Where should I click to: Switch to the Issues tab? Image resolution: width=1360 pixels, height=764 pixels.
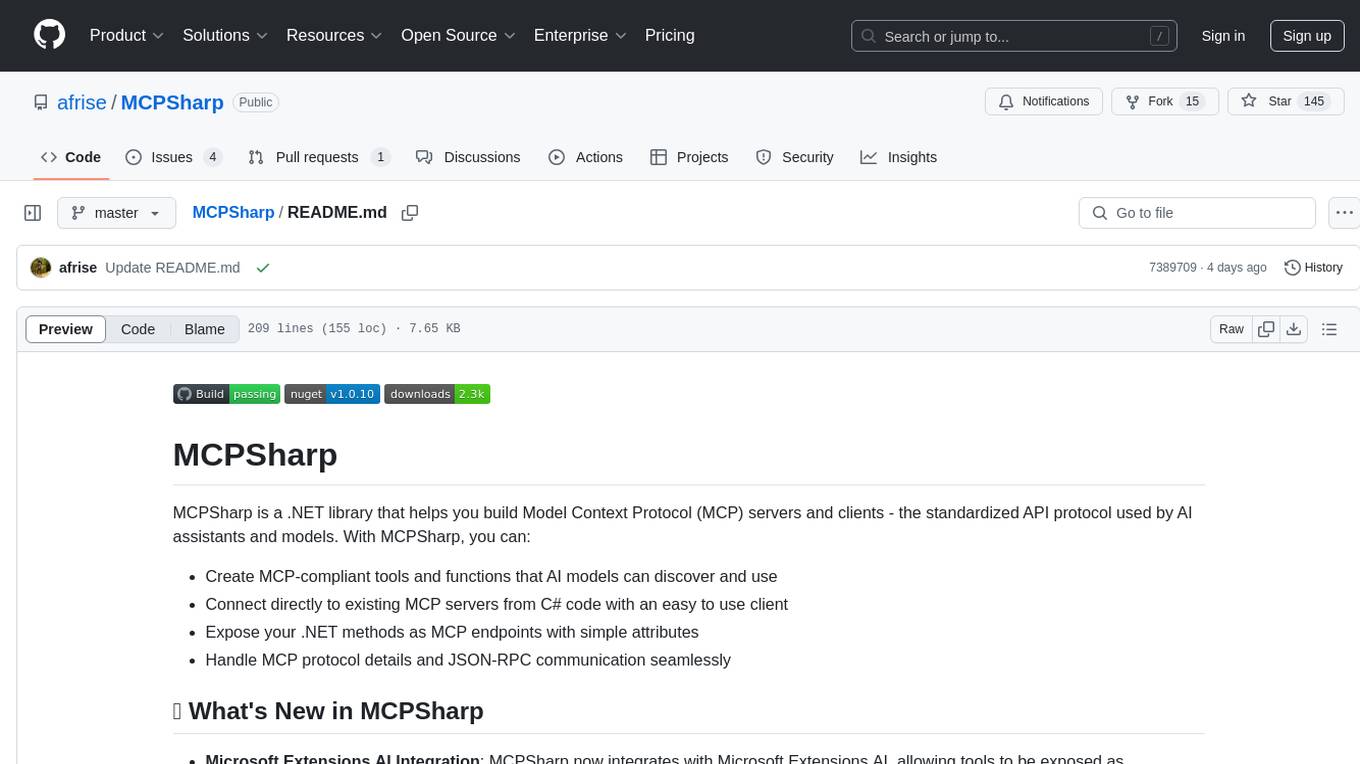click(173, 157)
